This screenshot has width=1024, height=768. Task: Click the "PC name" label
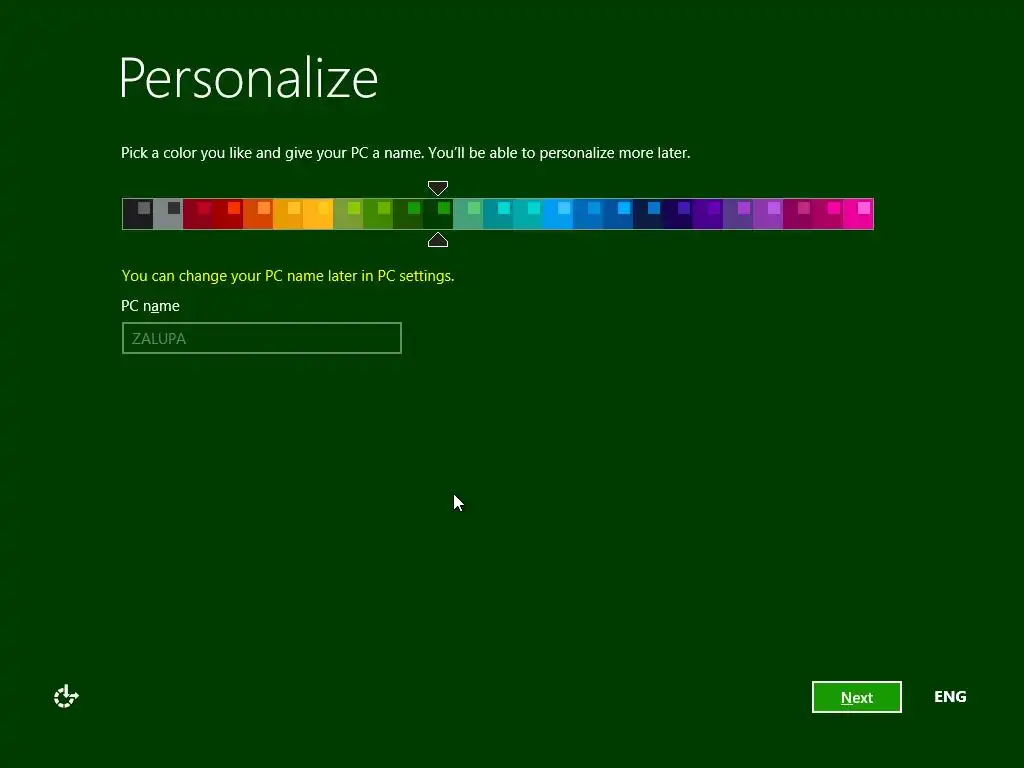pos(150,306)
